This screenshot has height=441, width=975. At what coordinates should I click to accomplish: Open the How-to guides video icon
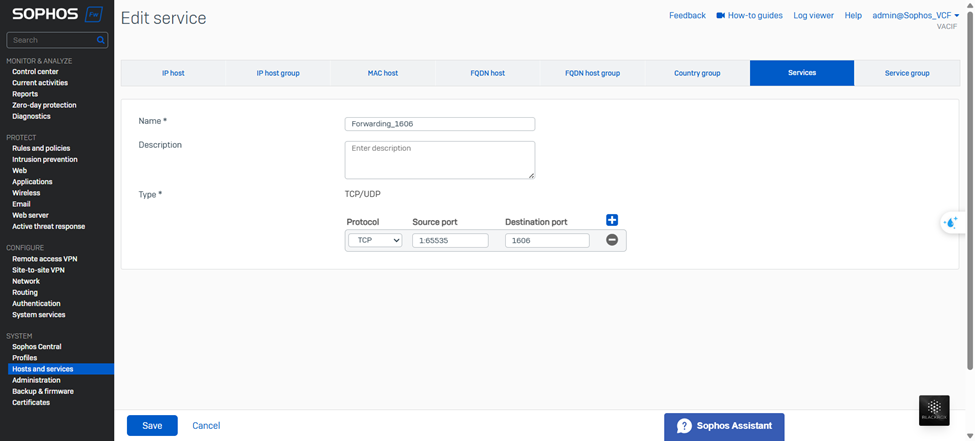[721, 16]
